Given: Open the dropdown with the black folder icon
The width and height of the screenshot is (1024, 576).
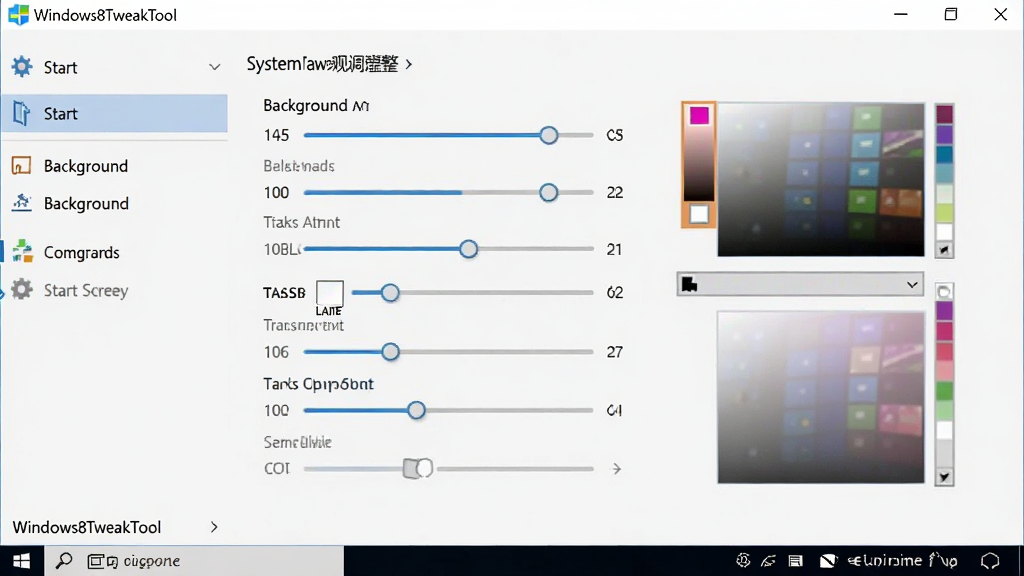Looking at the screenshot, I should click(800, 285).
